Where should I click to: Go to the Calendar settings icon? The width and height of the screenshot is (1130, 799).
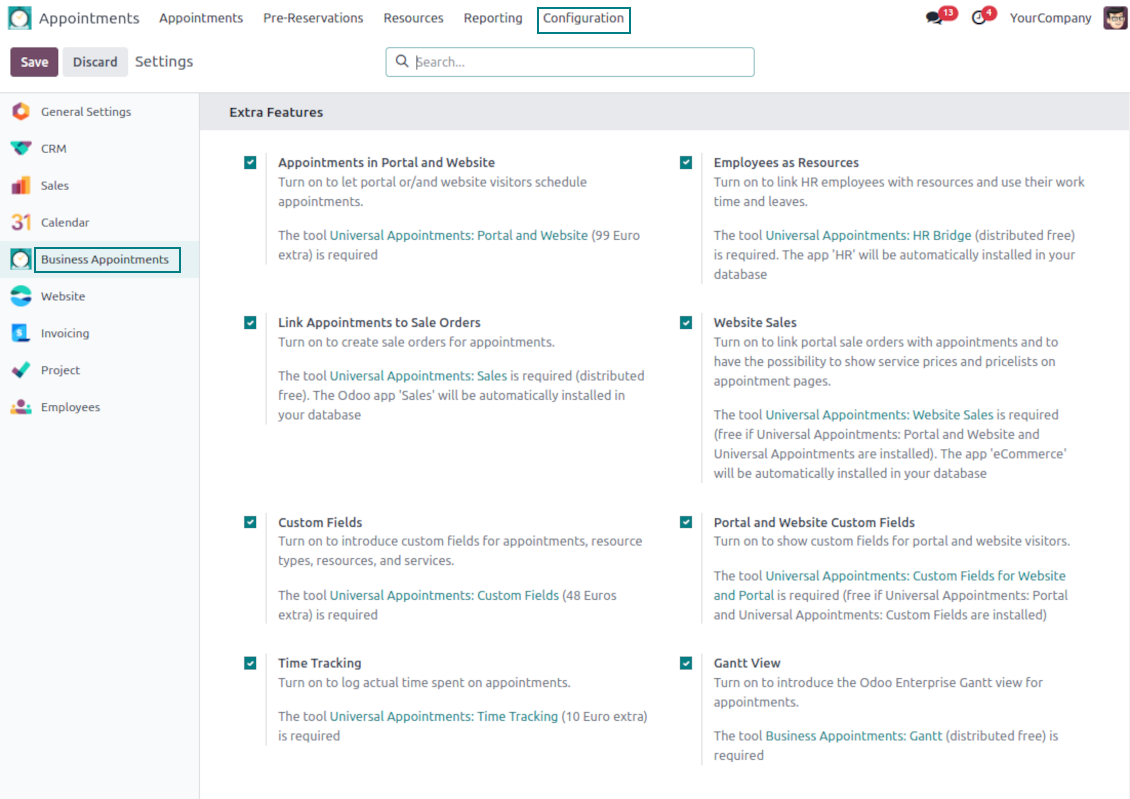click(21, 223)
